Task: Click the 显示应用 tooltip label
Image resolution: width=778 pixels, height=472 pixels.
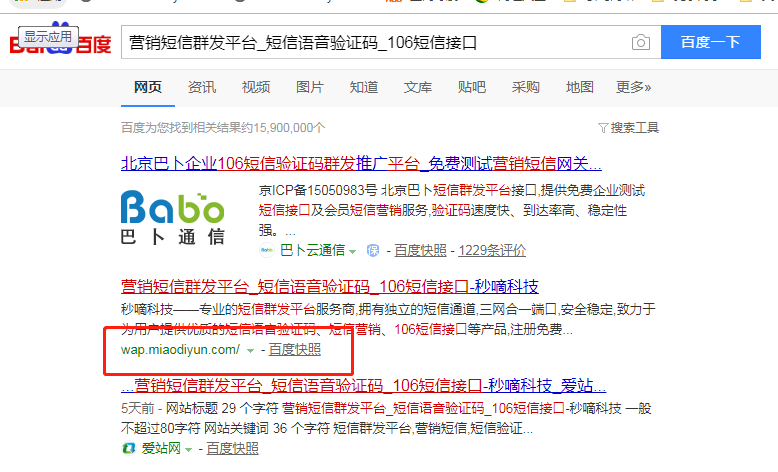Action: [48, 37]
